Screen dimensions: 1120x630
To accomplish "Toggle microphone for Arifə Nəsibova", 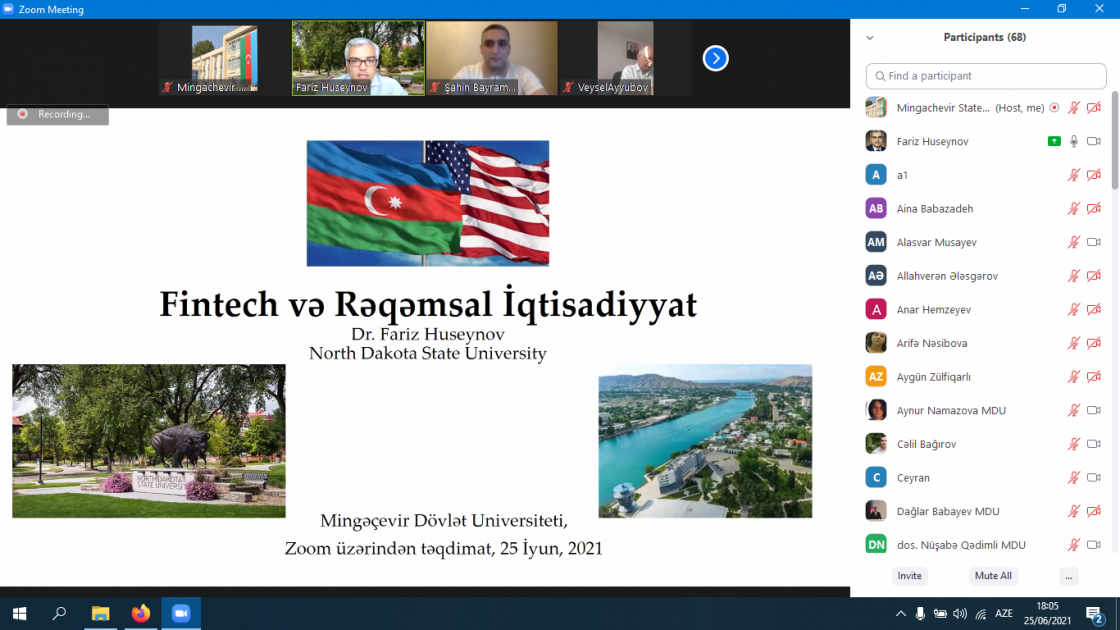I will pyautogui.click(x=1074, y=343).
